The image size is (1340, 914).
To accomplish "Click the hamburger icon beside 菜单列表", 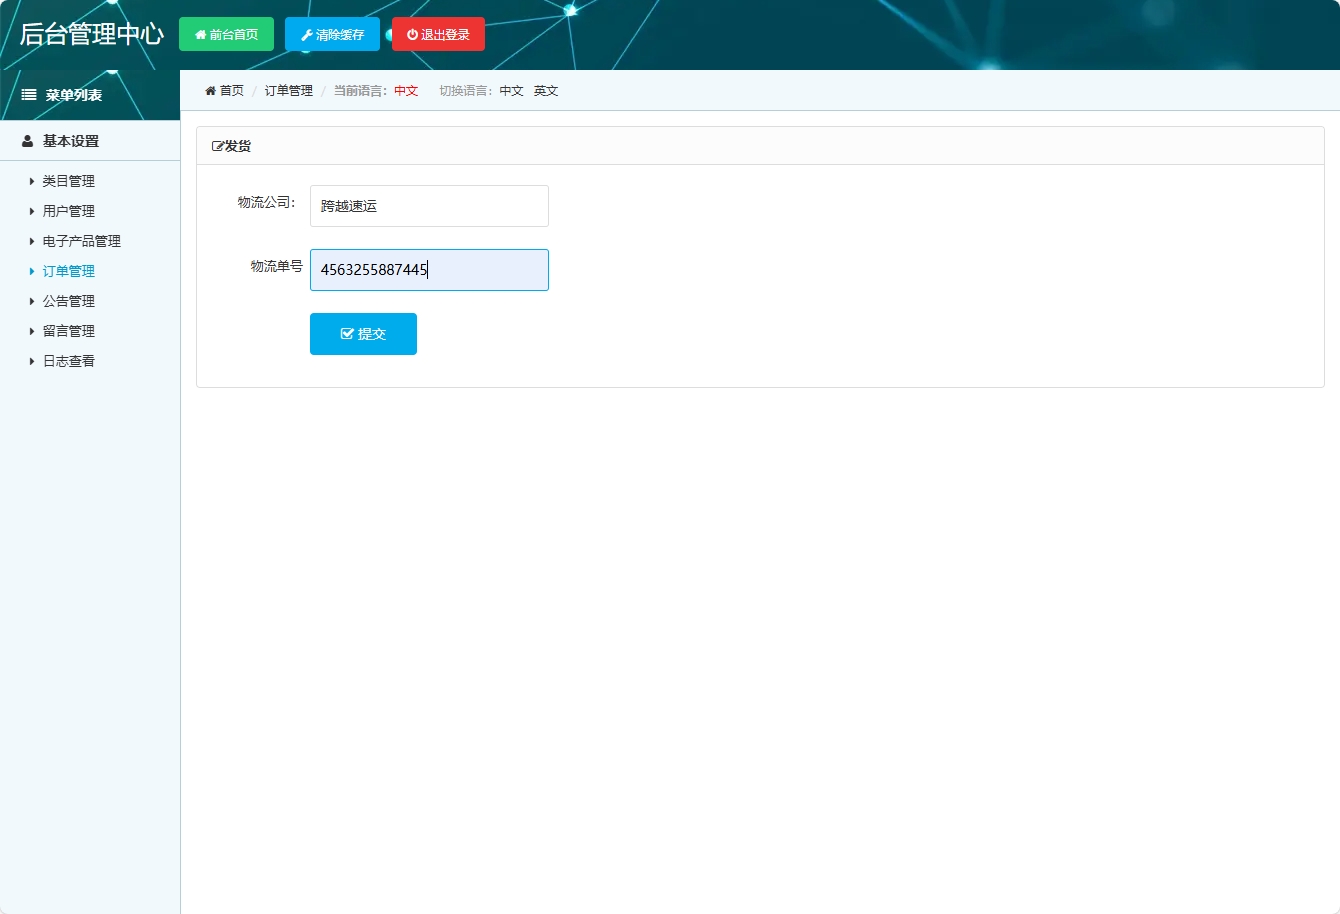I will coord(27,93).
